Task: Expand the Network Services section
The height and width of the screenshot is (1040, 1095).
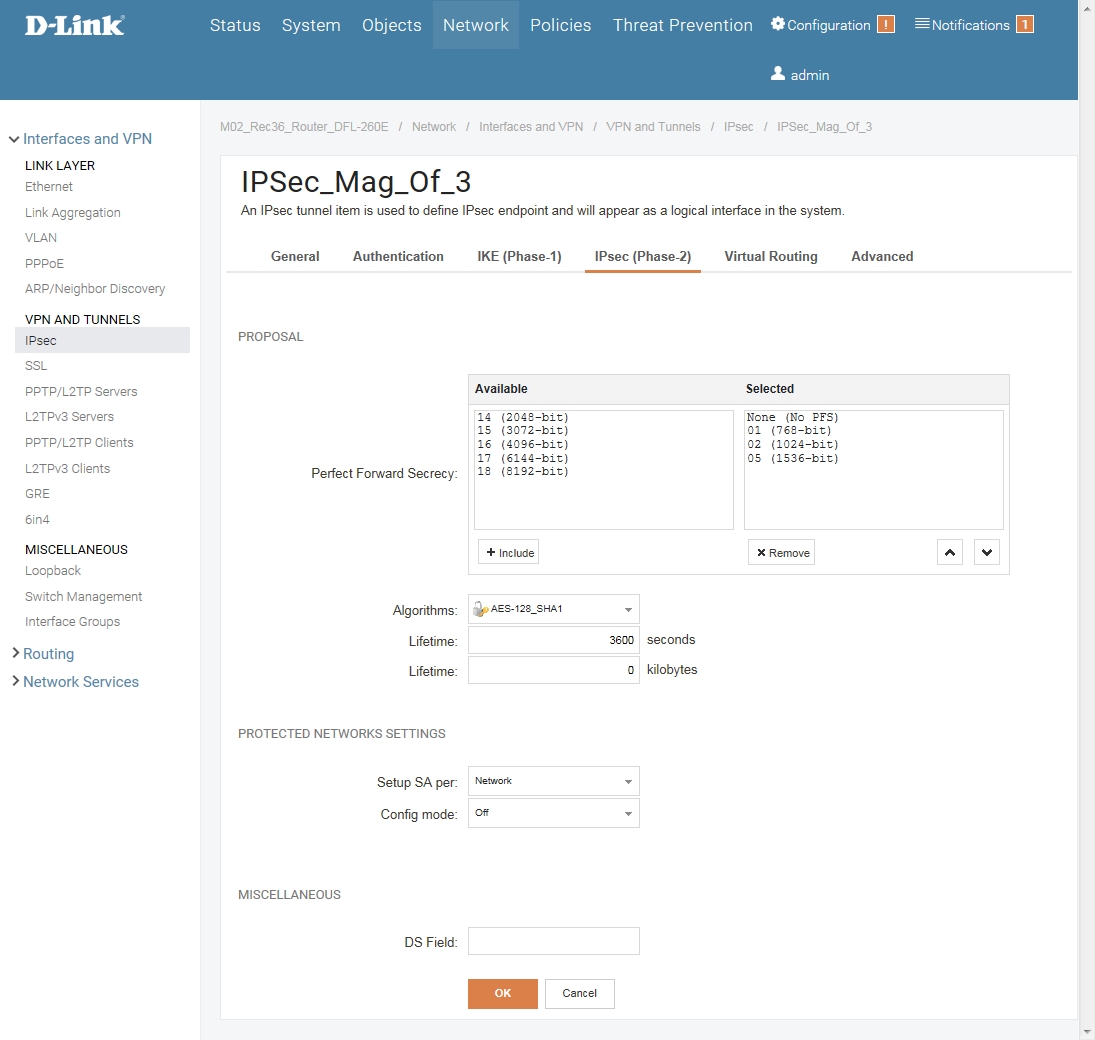Action: [80, 682]
